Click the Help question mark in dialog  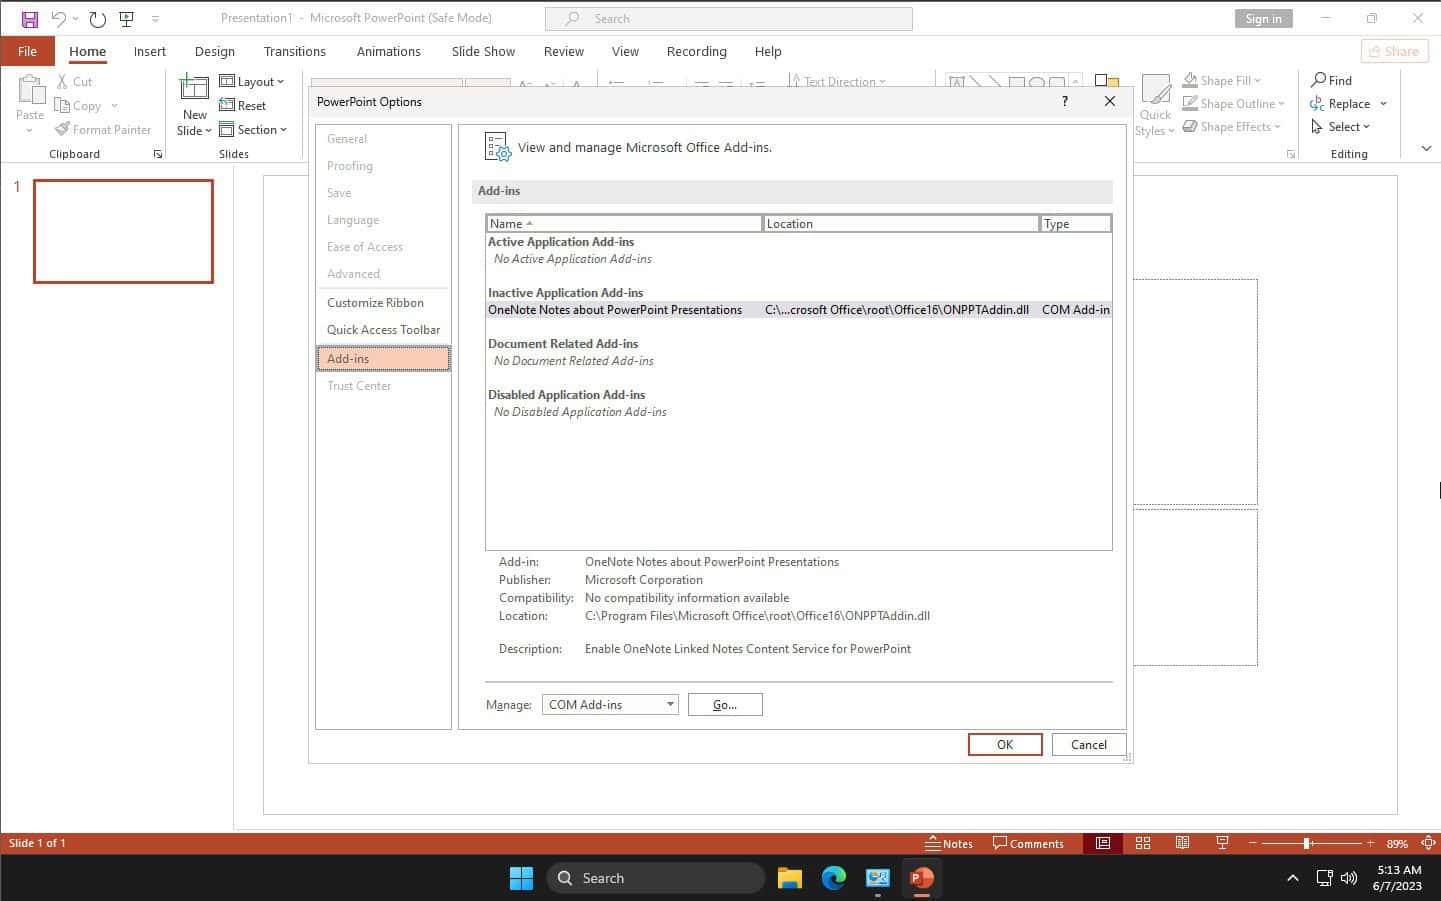click(x=1065, y=101)
